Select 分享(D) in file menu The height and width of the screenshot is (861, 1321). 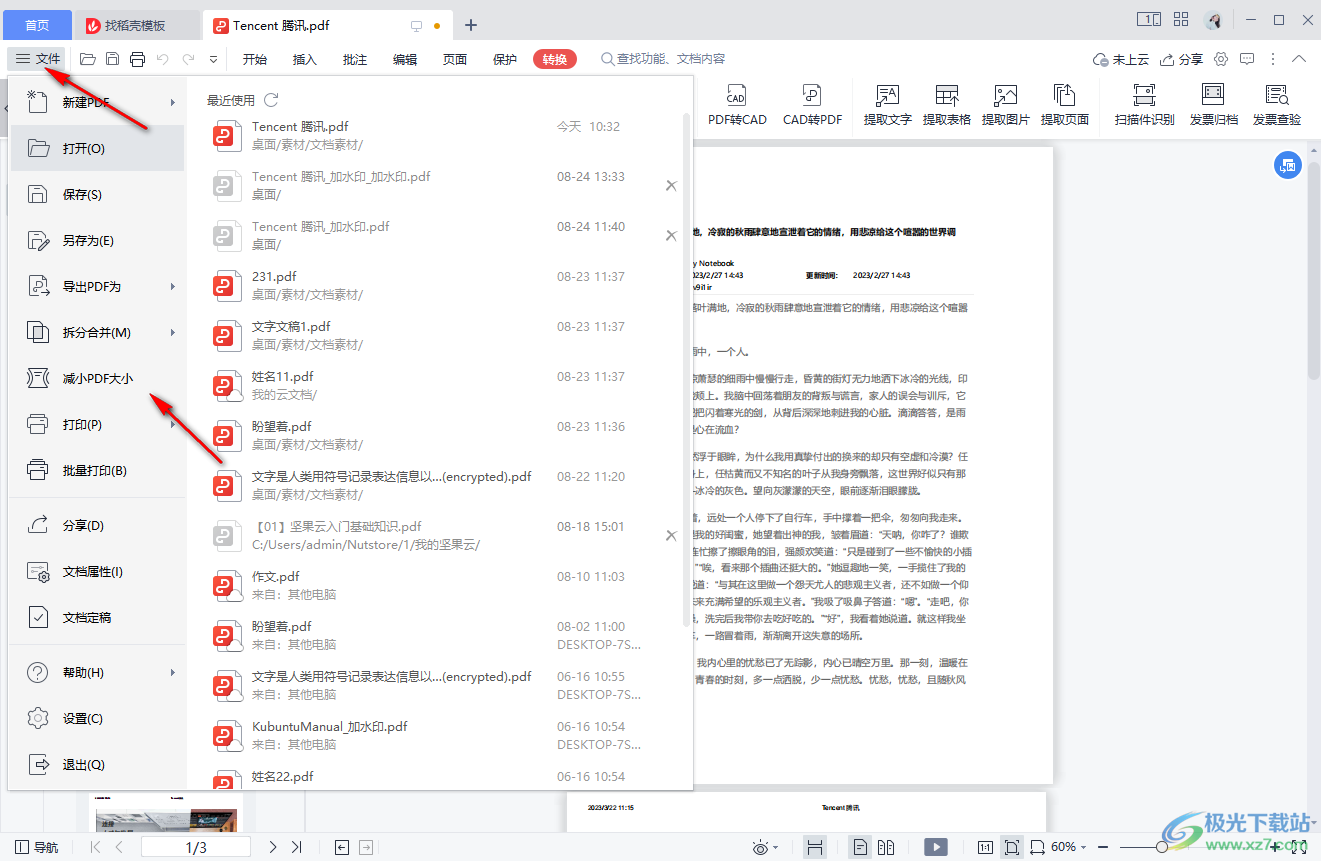[x=98, y=525]
